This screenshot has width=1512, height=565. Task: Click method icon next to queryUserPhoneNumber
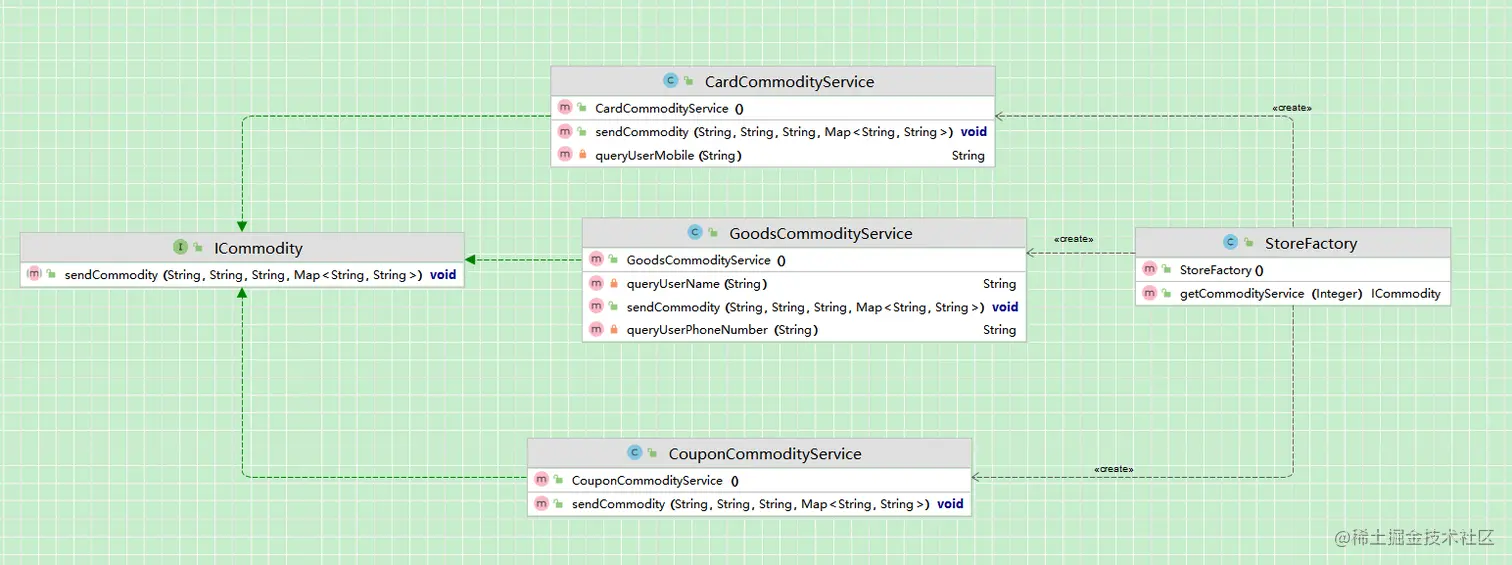click(x=596, y=330)
